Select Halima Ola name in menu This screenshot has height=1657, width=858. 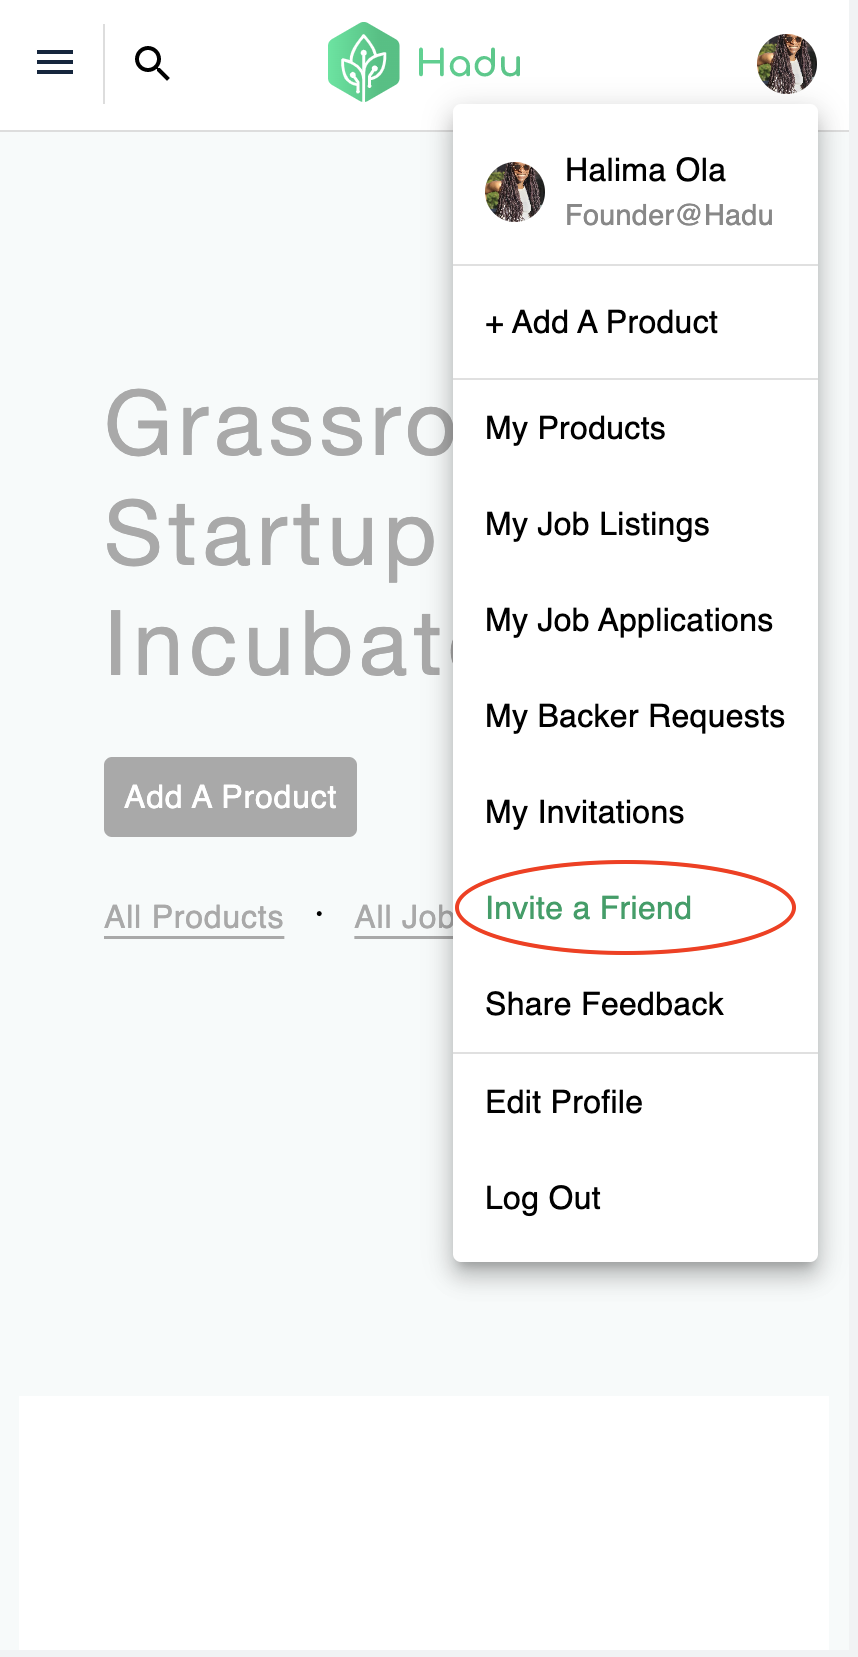pyautogui.click(x=645, y=171)
